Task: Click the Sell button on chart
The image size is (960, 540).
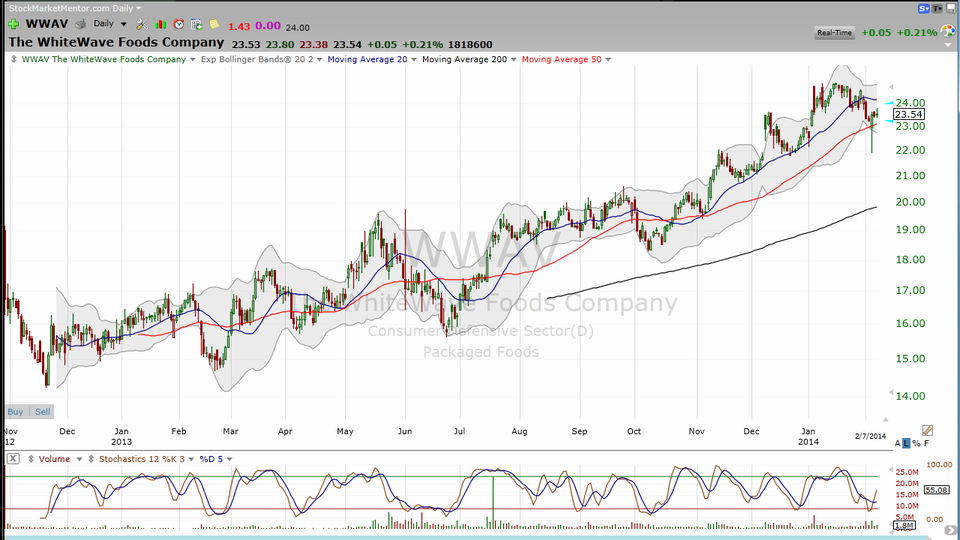Action: coord(43,411)
